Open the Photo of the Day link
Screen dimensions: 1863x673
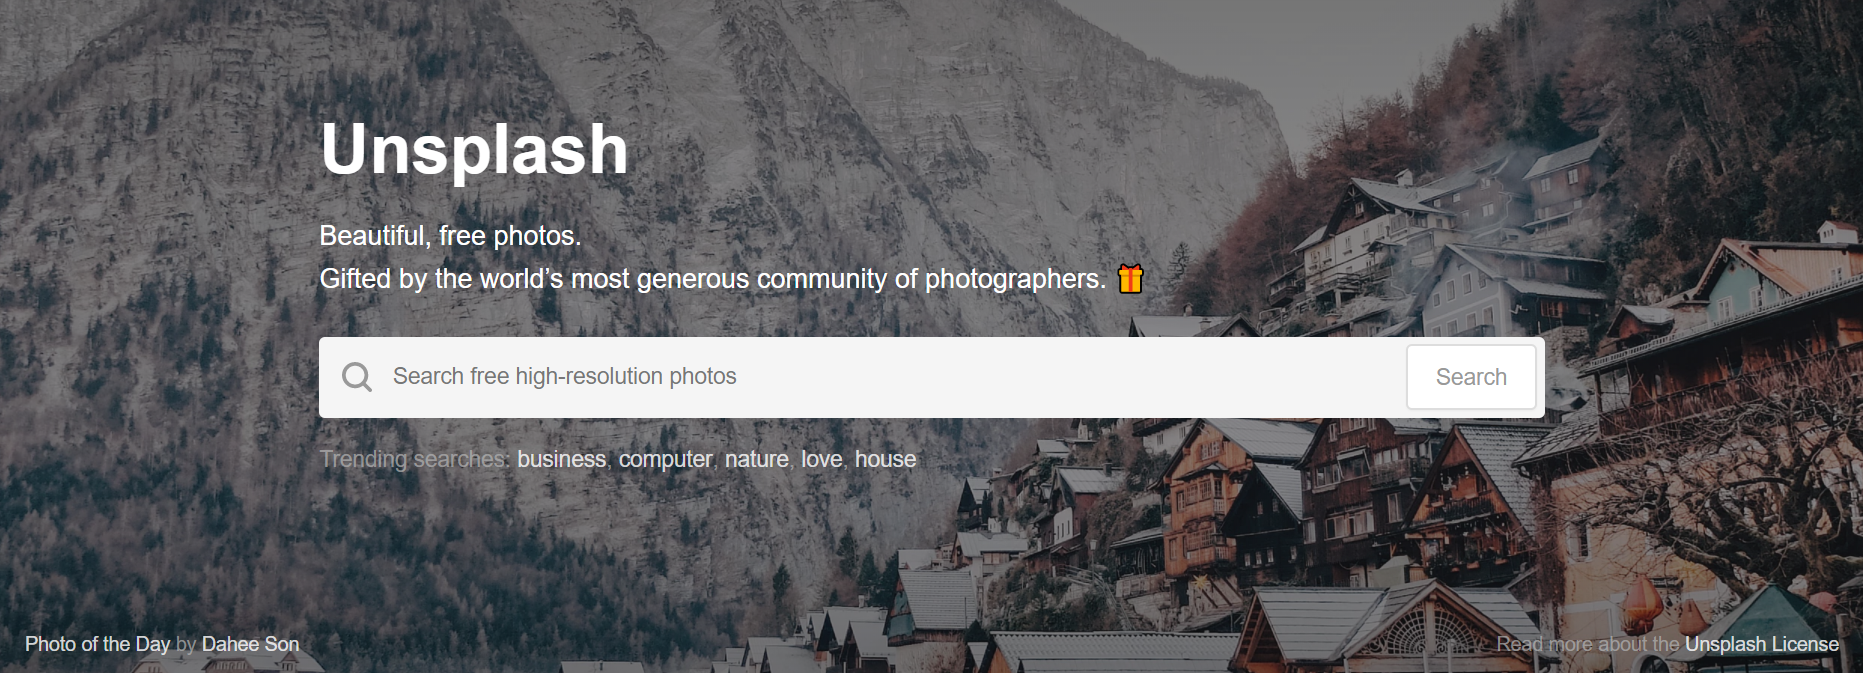pyautogui.click(x=97, y=644)
